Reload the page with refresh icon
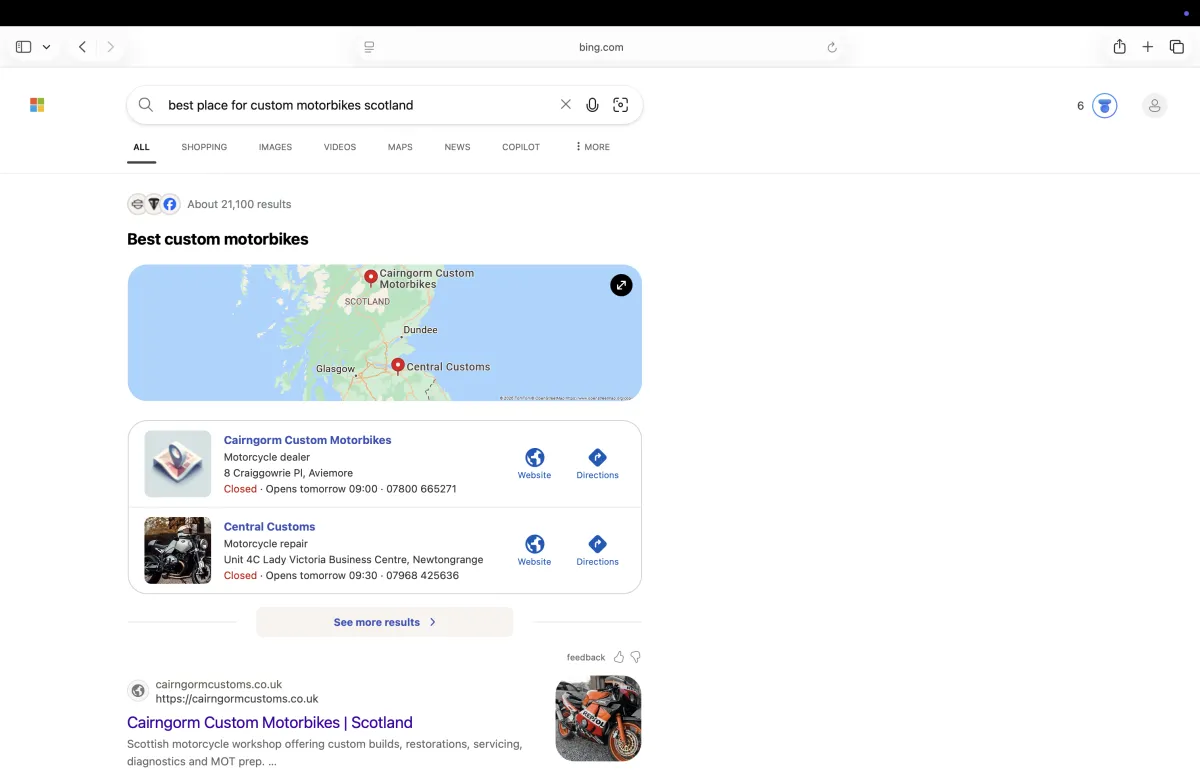 (x=832, y=47)
